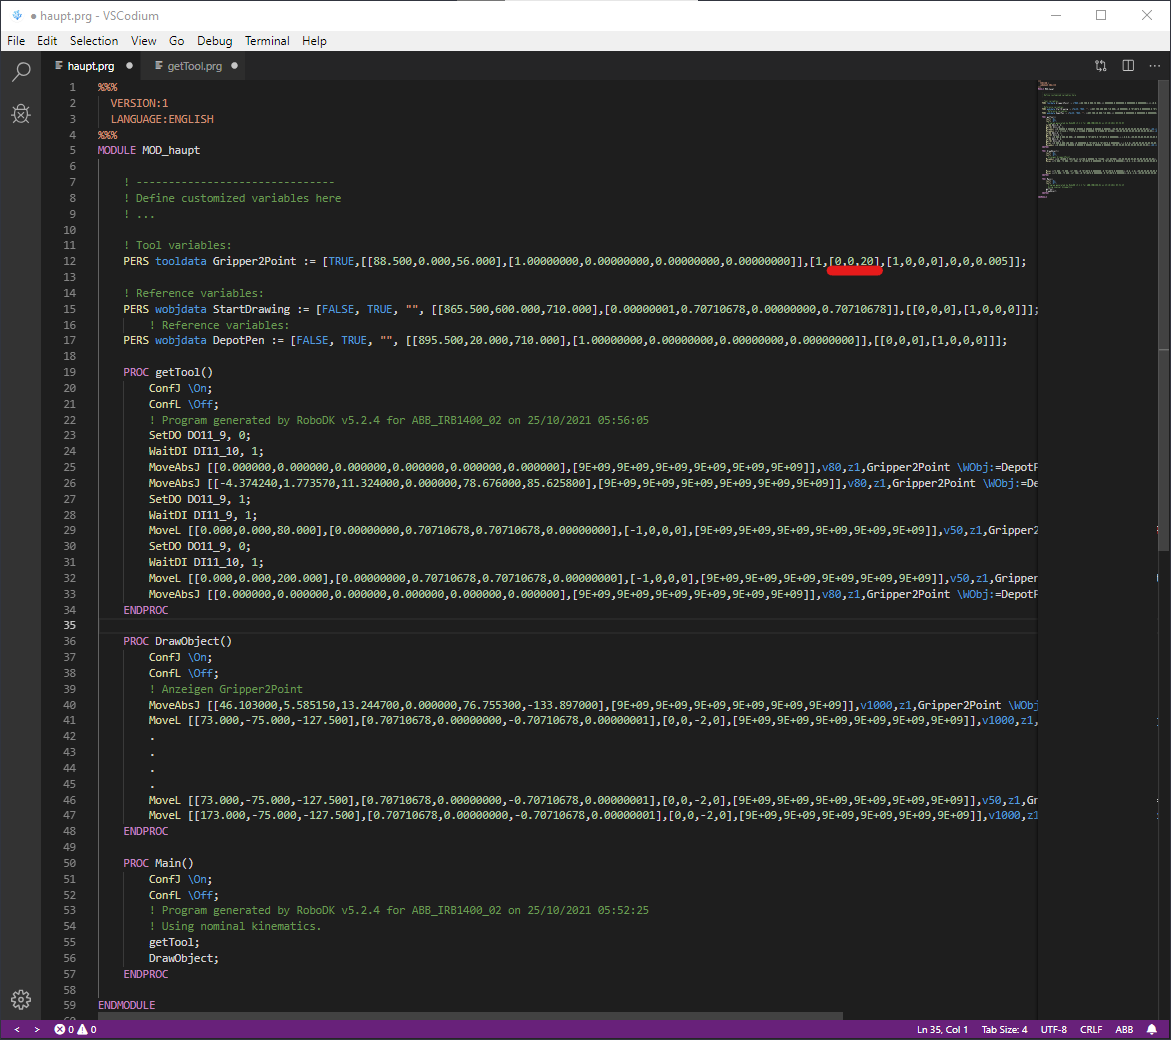Open the Debug view bug icon
Image resolution: width=1171 pixels, height=1040 pixels.
click(21, 114)
